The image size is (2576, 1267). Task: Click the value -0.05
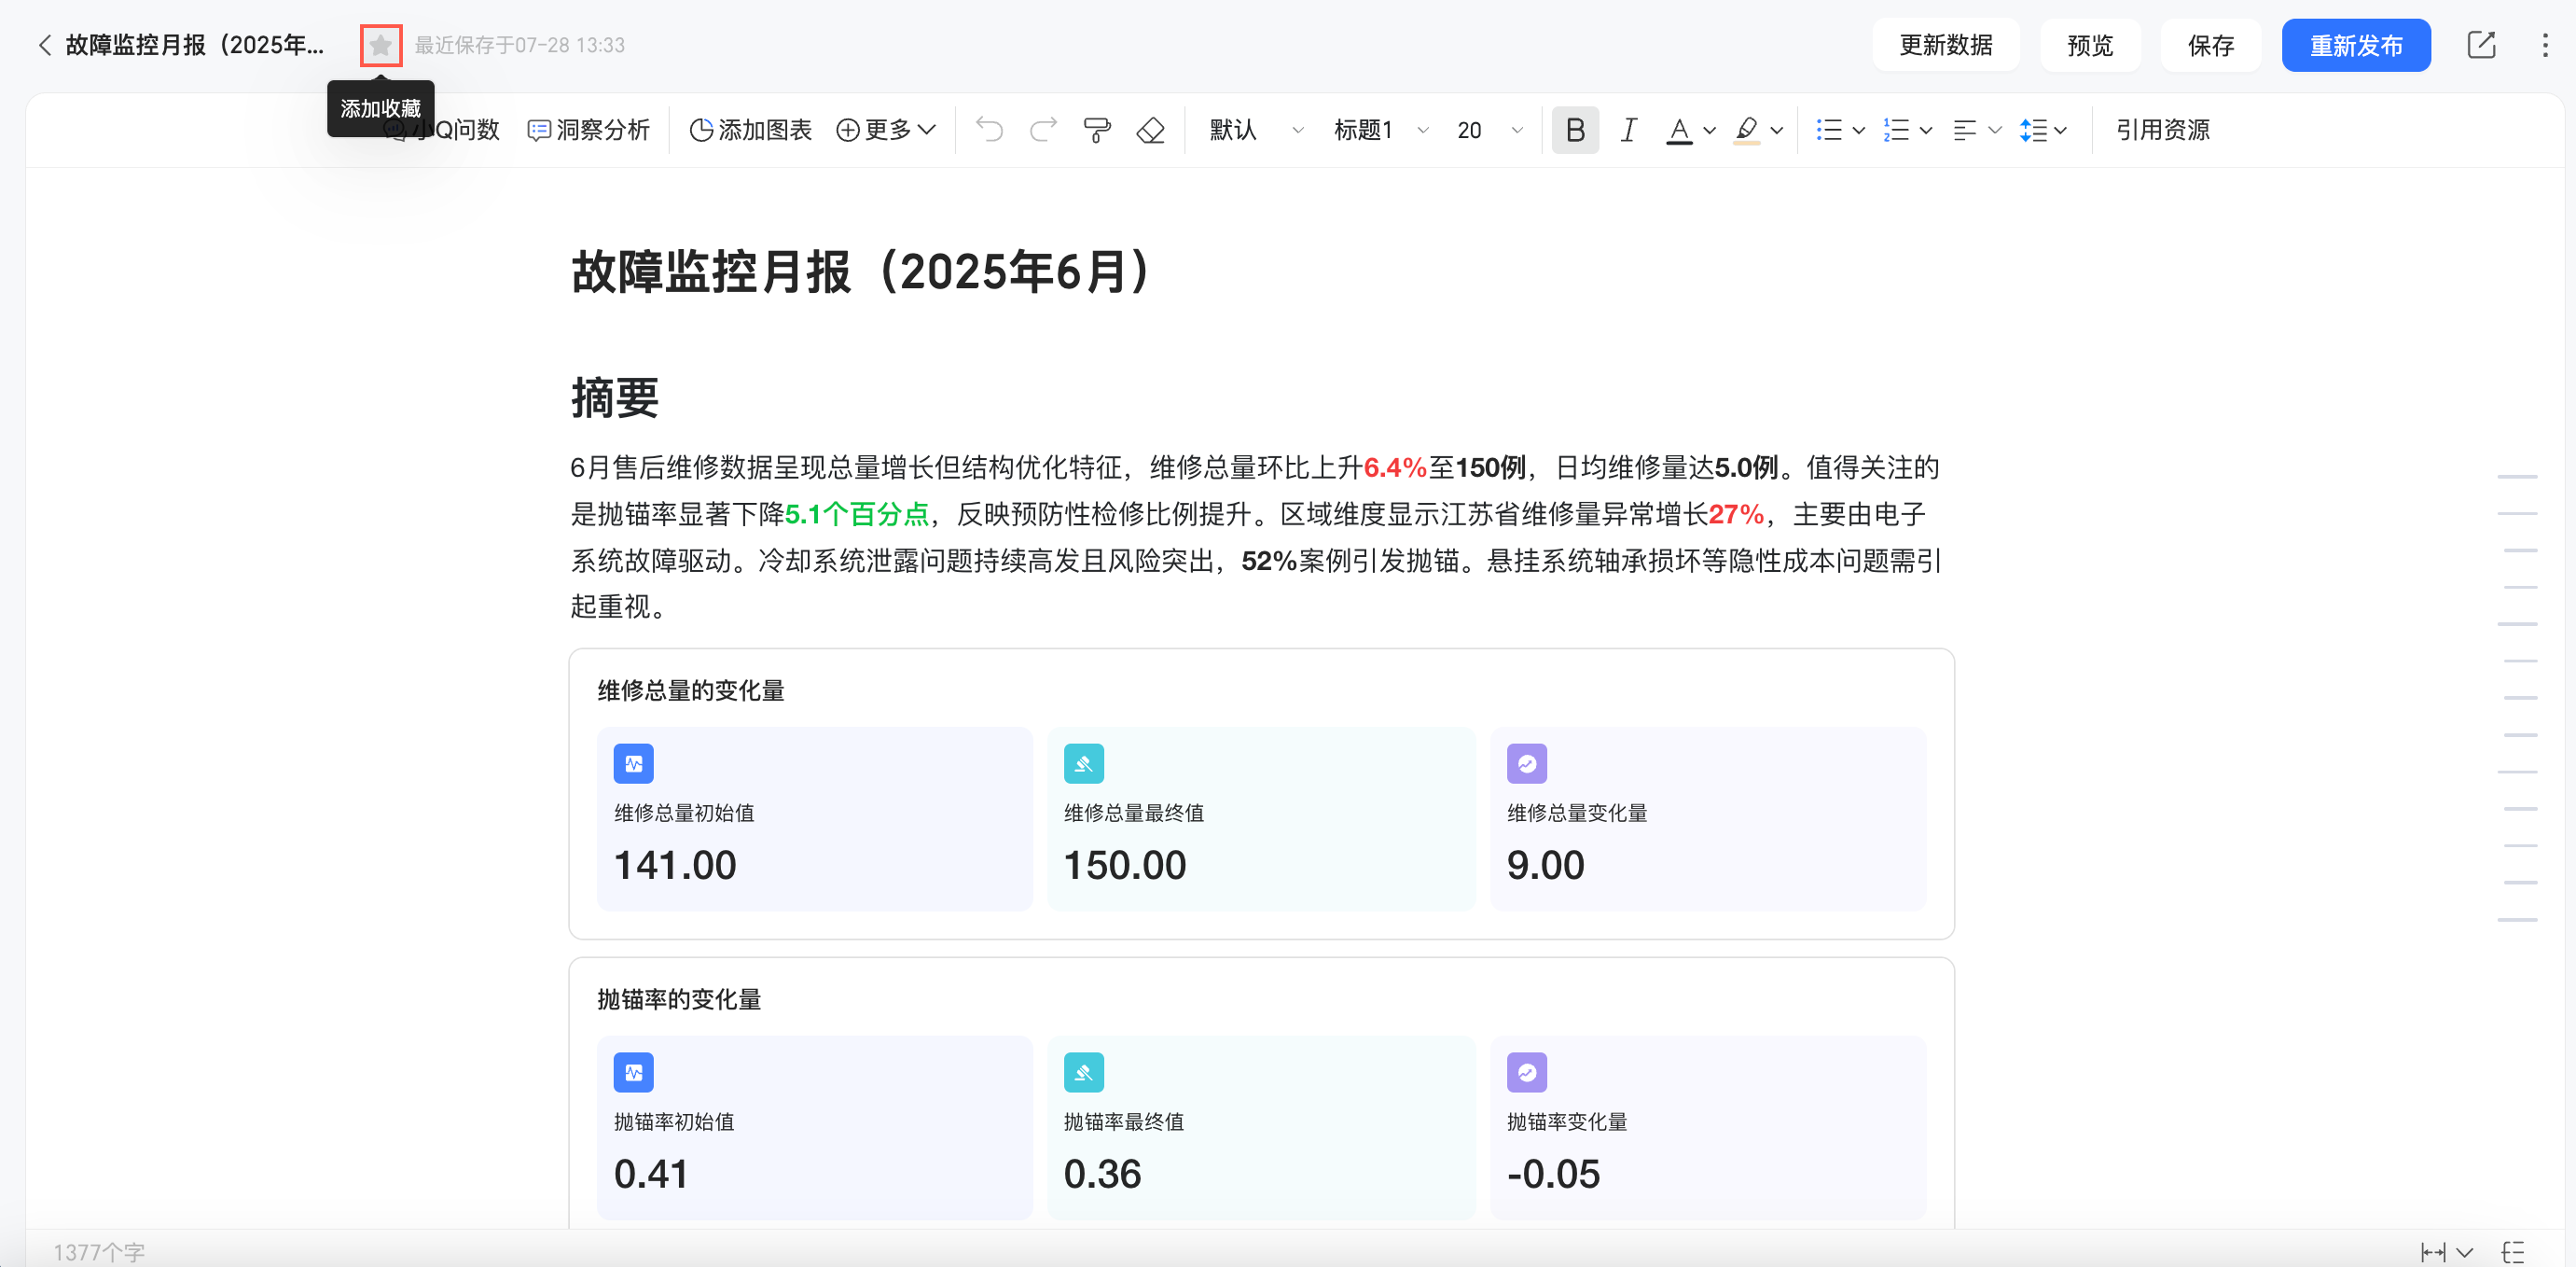pyautogui.click(x=1553, y=1174)
